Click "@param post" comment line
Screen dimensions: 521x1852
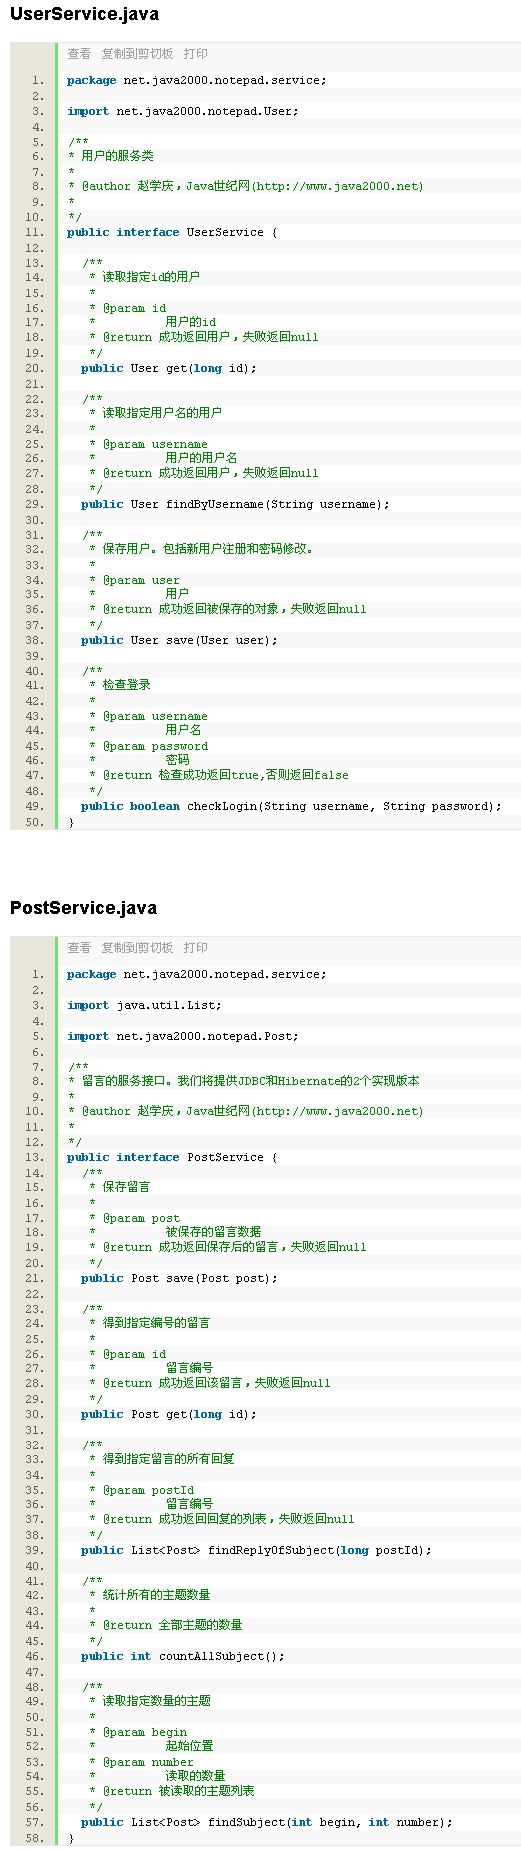135,1219
